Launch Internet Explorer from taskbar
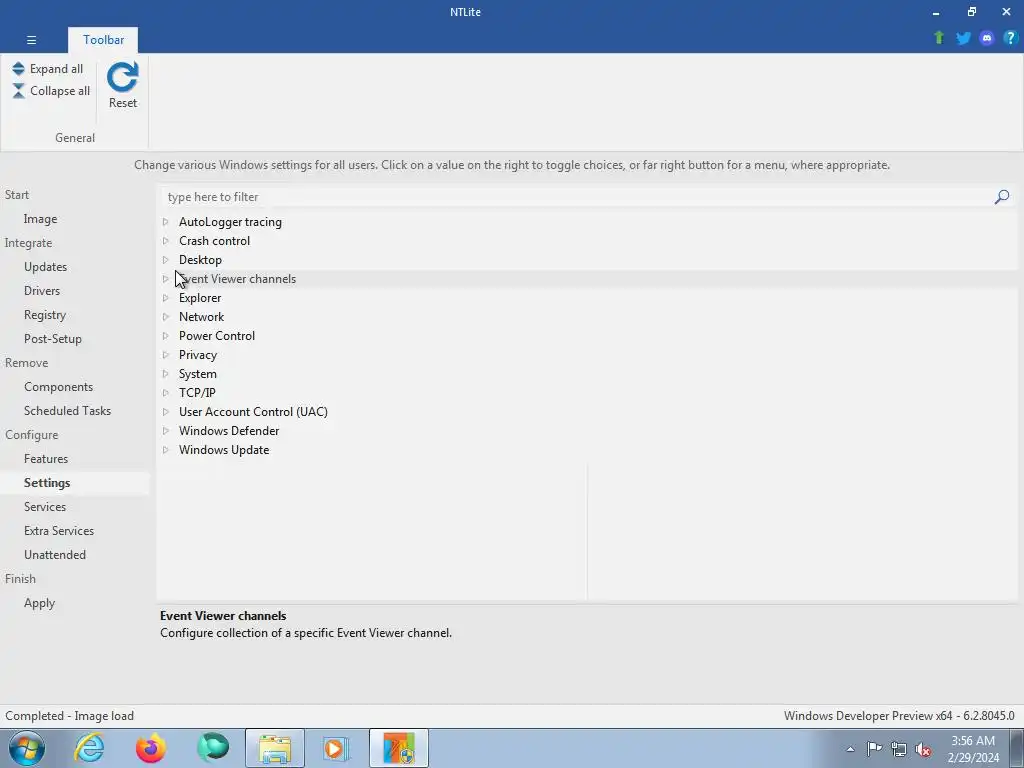Image resolution: width=1024 pixels, height=768 pixels. click(x=89, y=748)
